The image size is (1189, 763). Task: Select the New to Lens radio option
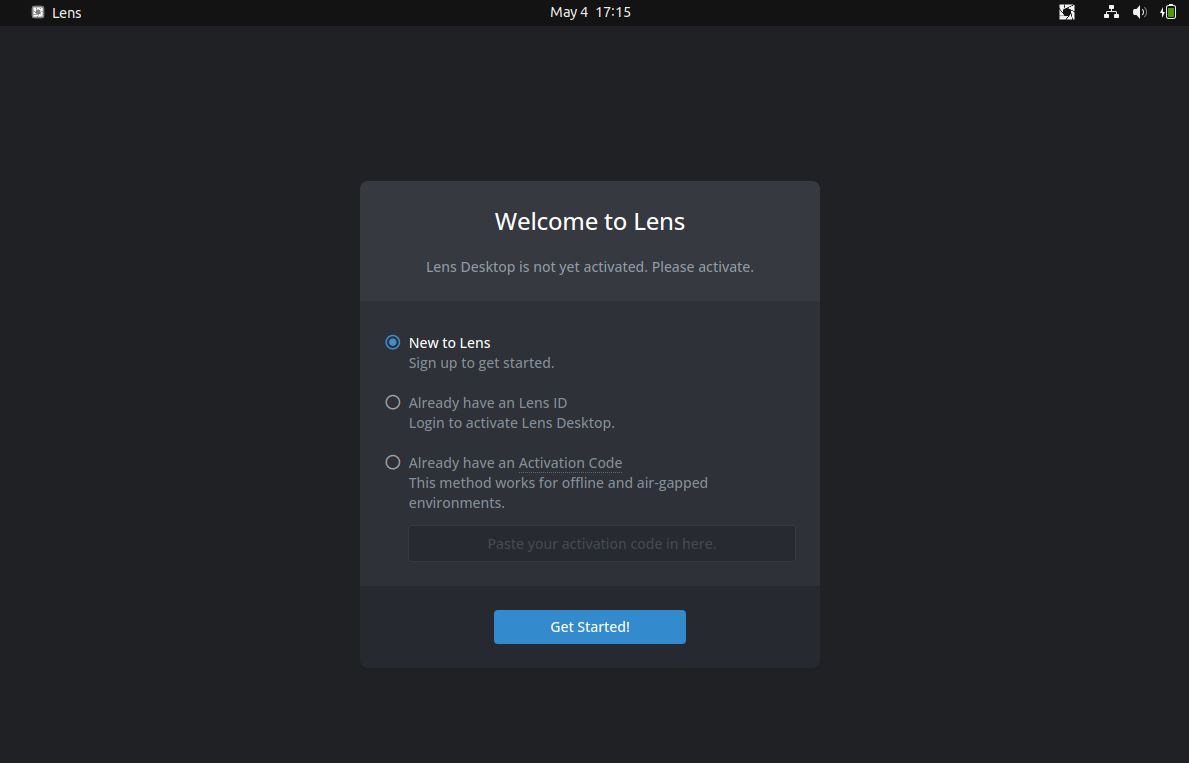[x=393, y=342]
